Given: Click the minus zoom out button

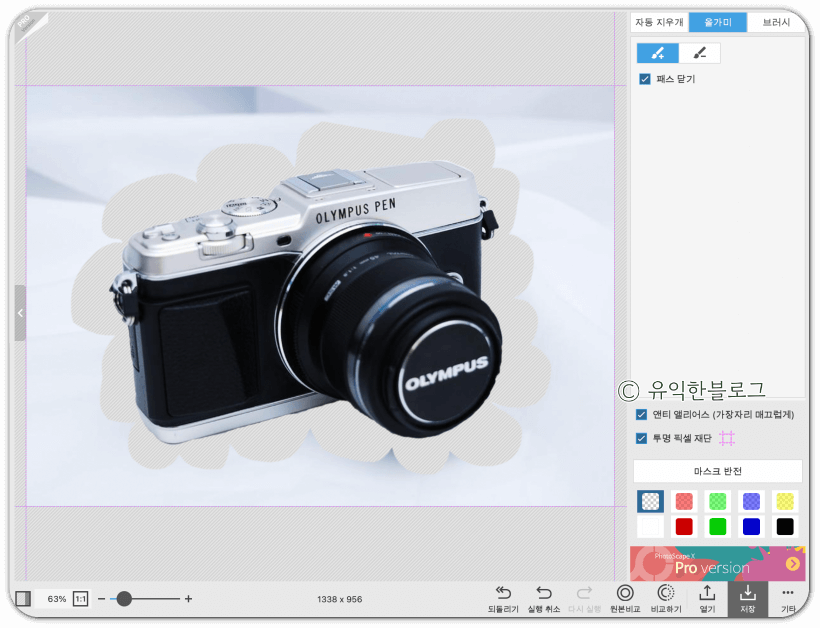Looking at the screenshot, I should pyautogui.click(x=101, y=599).
